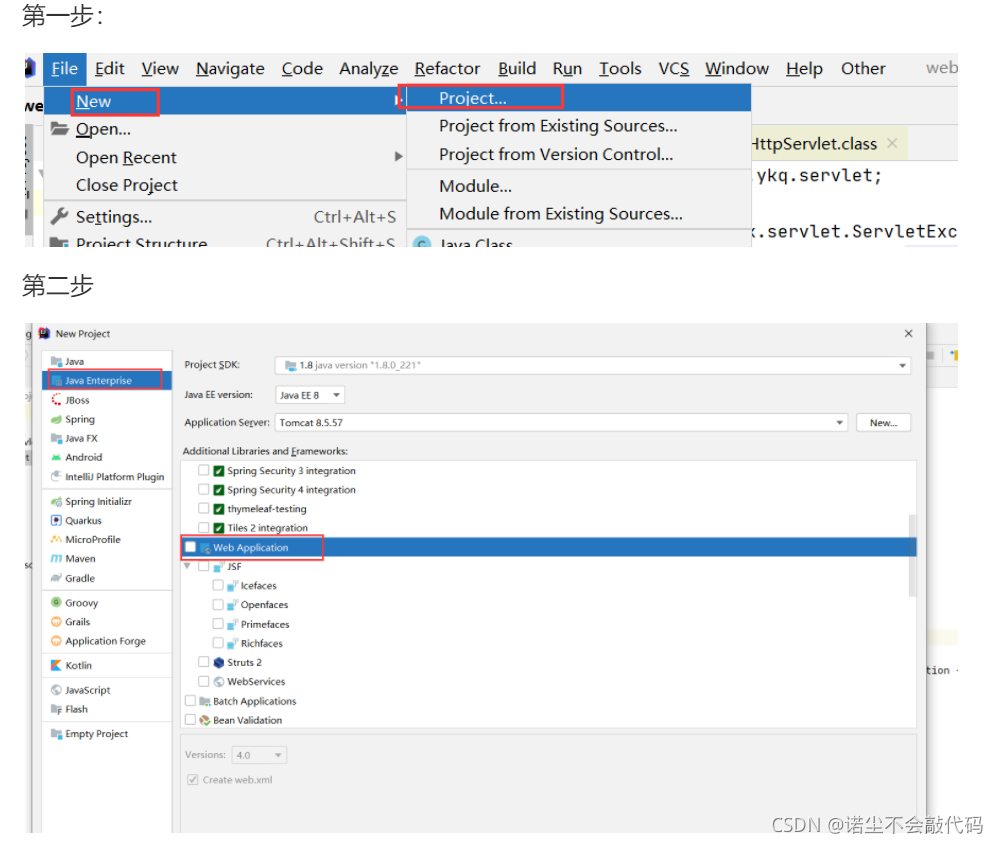Select Groovy icon
Viewport: 998px width, 843px height.
tap(57, 602)
